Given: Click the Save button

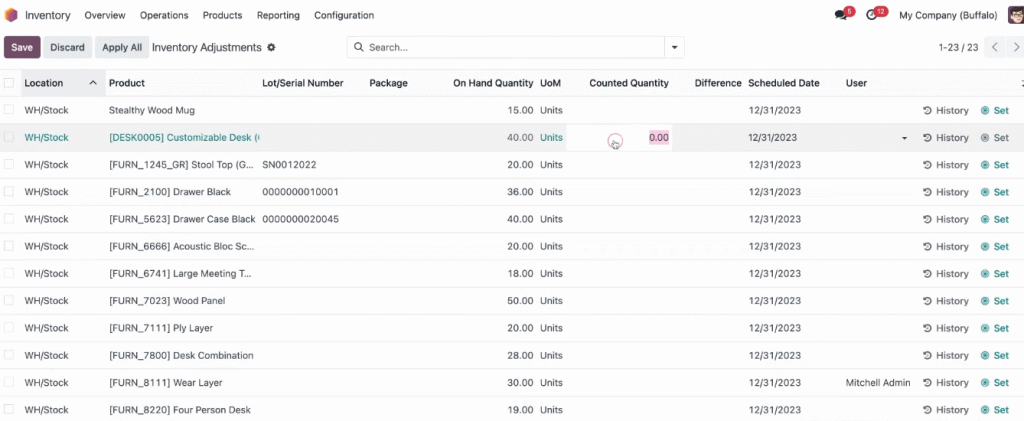Looking at the screenshot, I should pyautogui.click(x=22, y=47).
